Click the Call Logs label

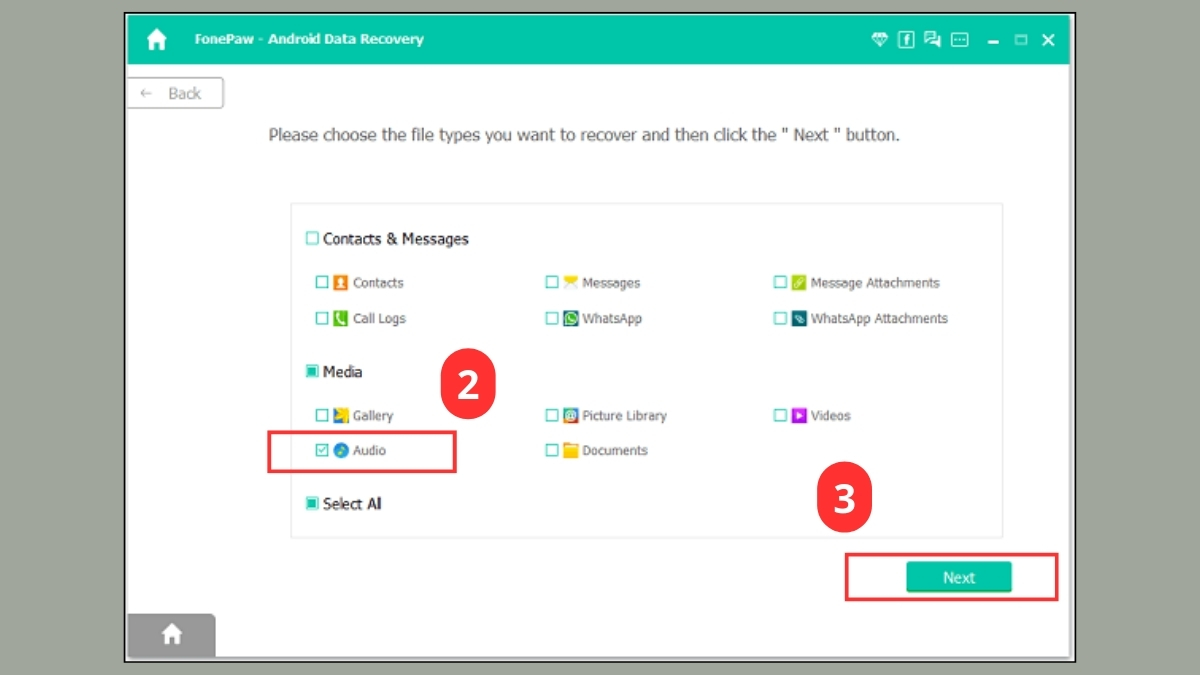[x=379, y=319]
